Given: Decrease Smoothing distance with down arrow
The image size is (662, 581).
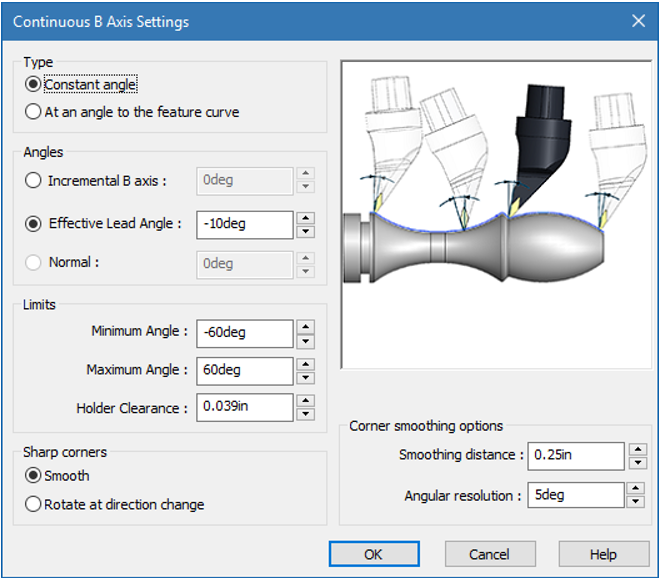Looking at the screenshot, I should pos(638,463).
